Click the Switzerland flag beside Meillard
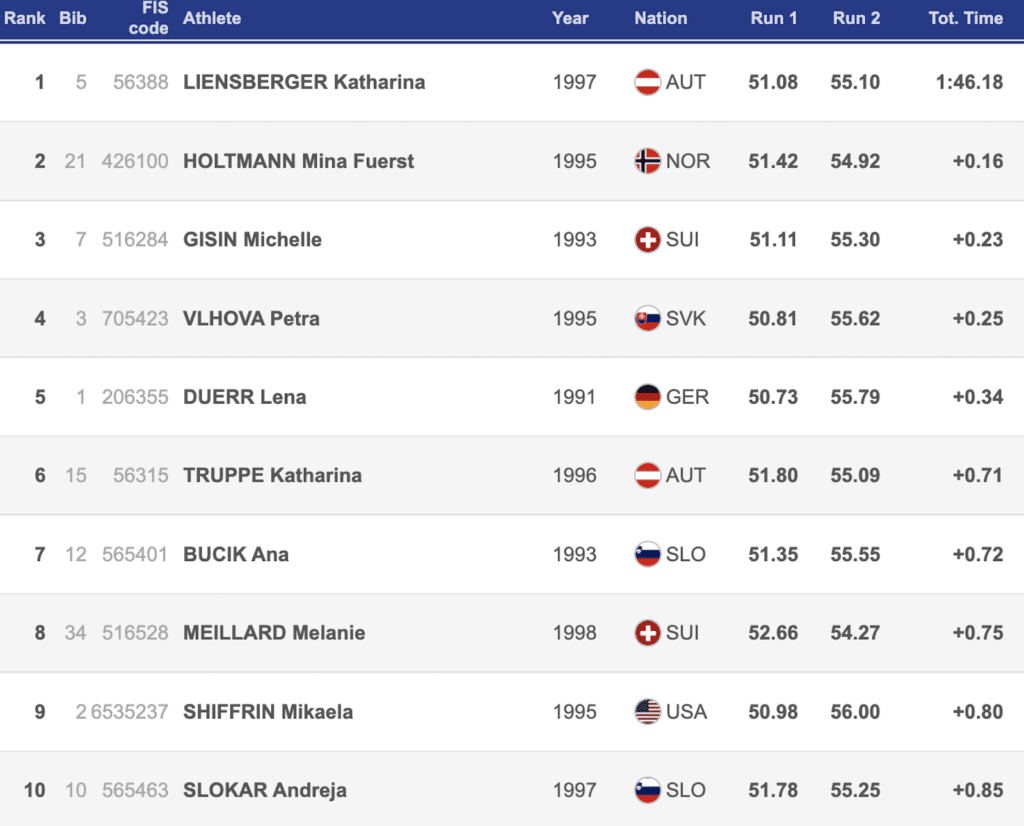 648,633
